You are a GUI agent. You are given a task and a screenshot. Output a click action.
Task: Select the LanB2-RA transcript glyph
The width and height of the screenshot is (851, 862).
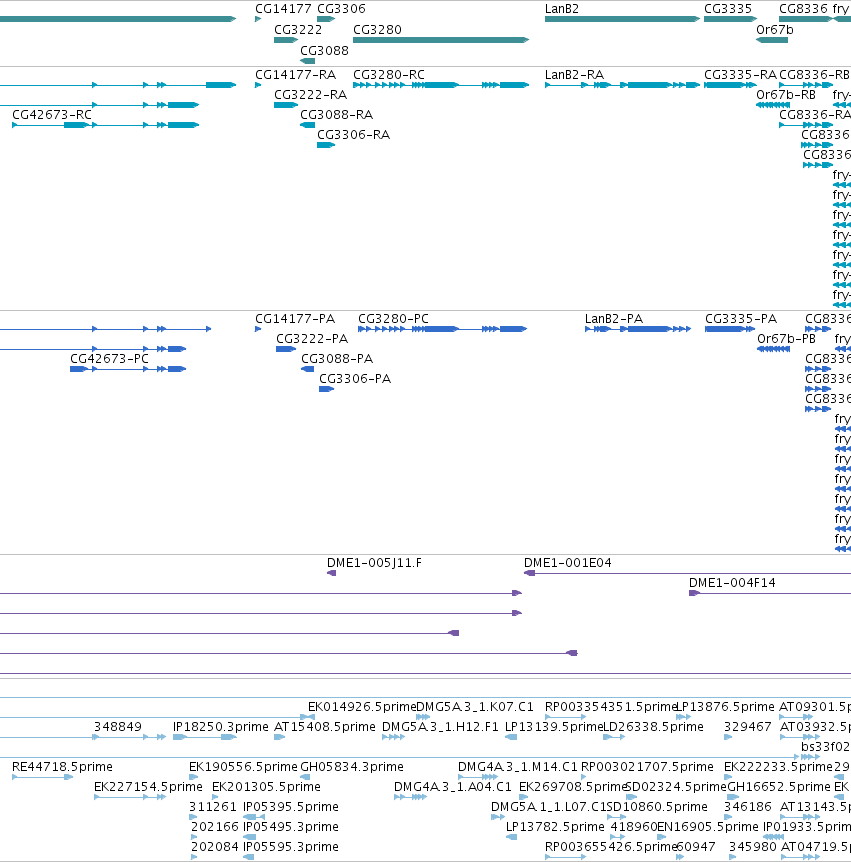pos(622,85)
